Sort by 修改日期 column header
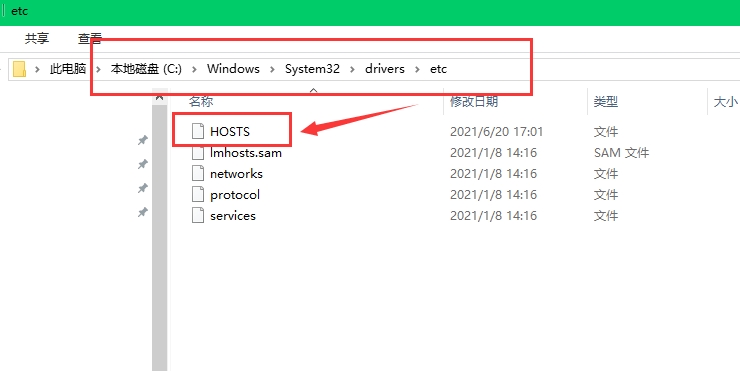 point(474,101)
